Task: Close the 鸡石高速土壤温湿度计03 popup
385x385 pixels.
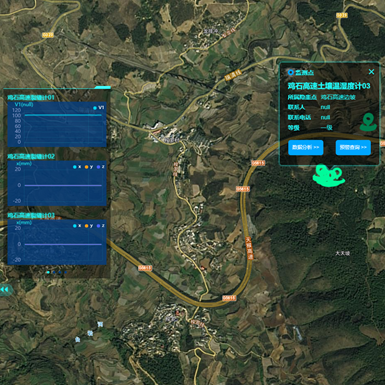Action: (371, 72)
